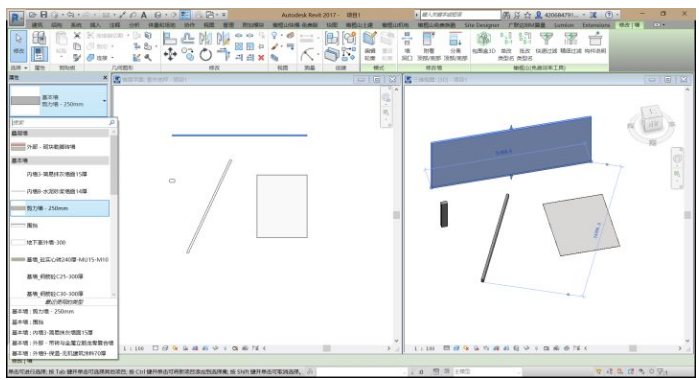
Task: Choose the 地下室外墙-300 wall type
Action: [x=59, y=243]
